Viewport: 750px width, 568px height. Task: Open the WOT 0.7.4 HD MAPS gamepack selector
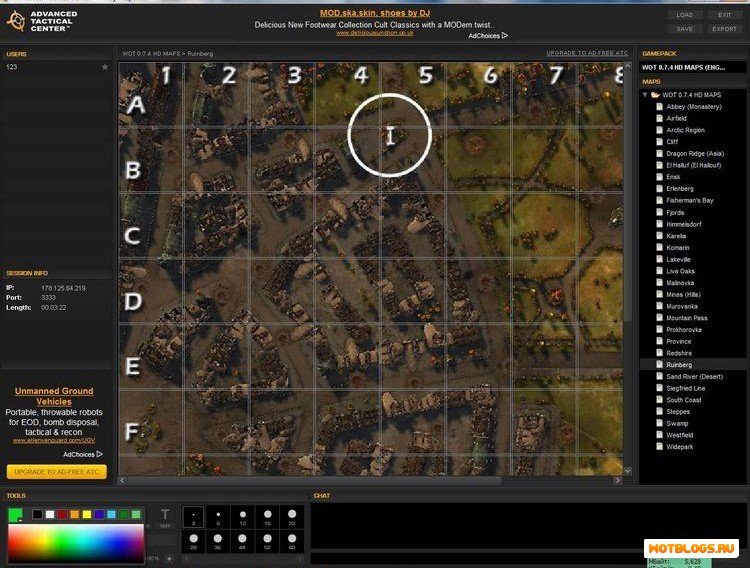pyautogui.click(x=693, y=67)
